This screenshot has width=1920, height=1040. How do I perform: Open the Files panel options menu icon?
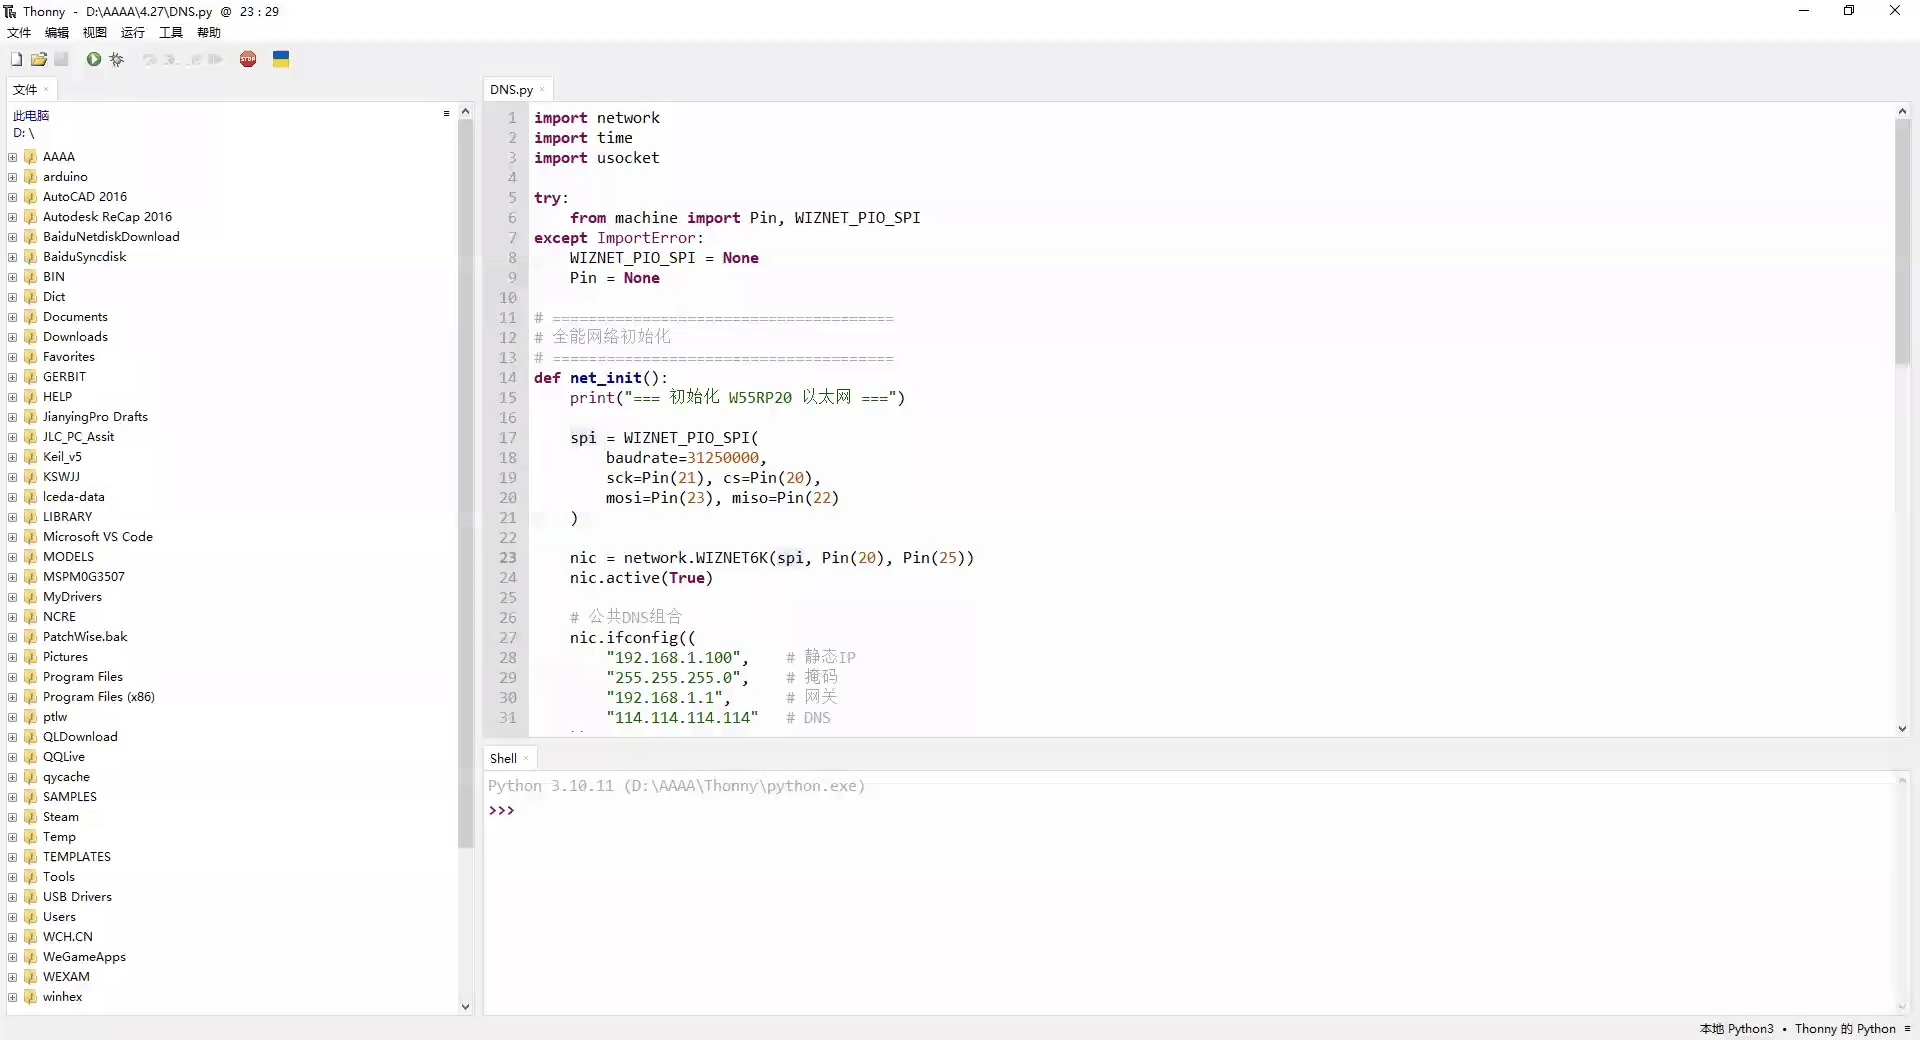click(446, 114)
